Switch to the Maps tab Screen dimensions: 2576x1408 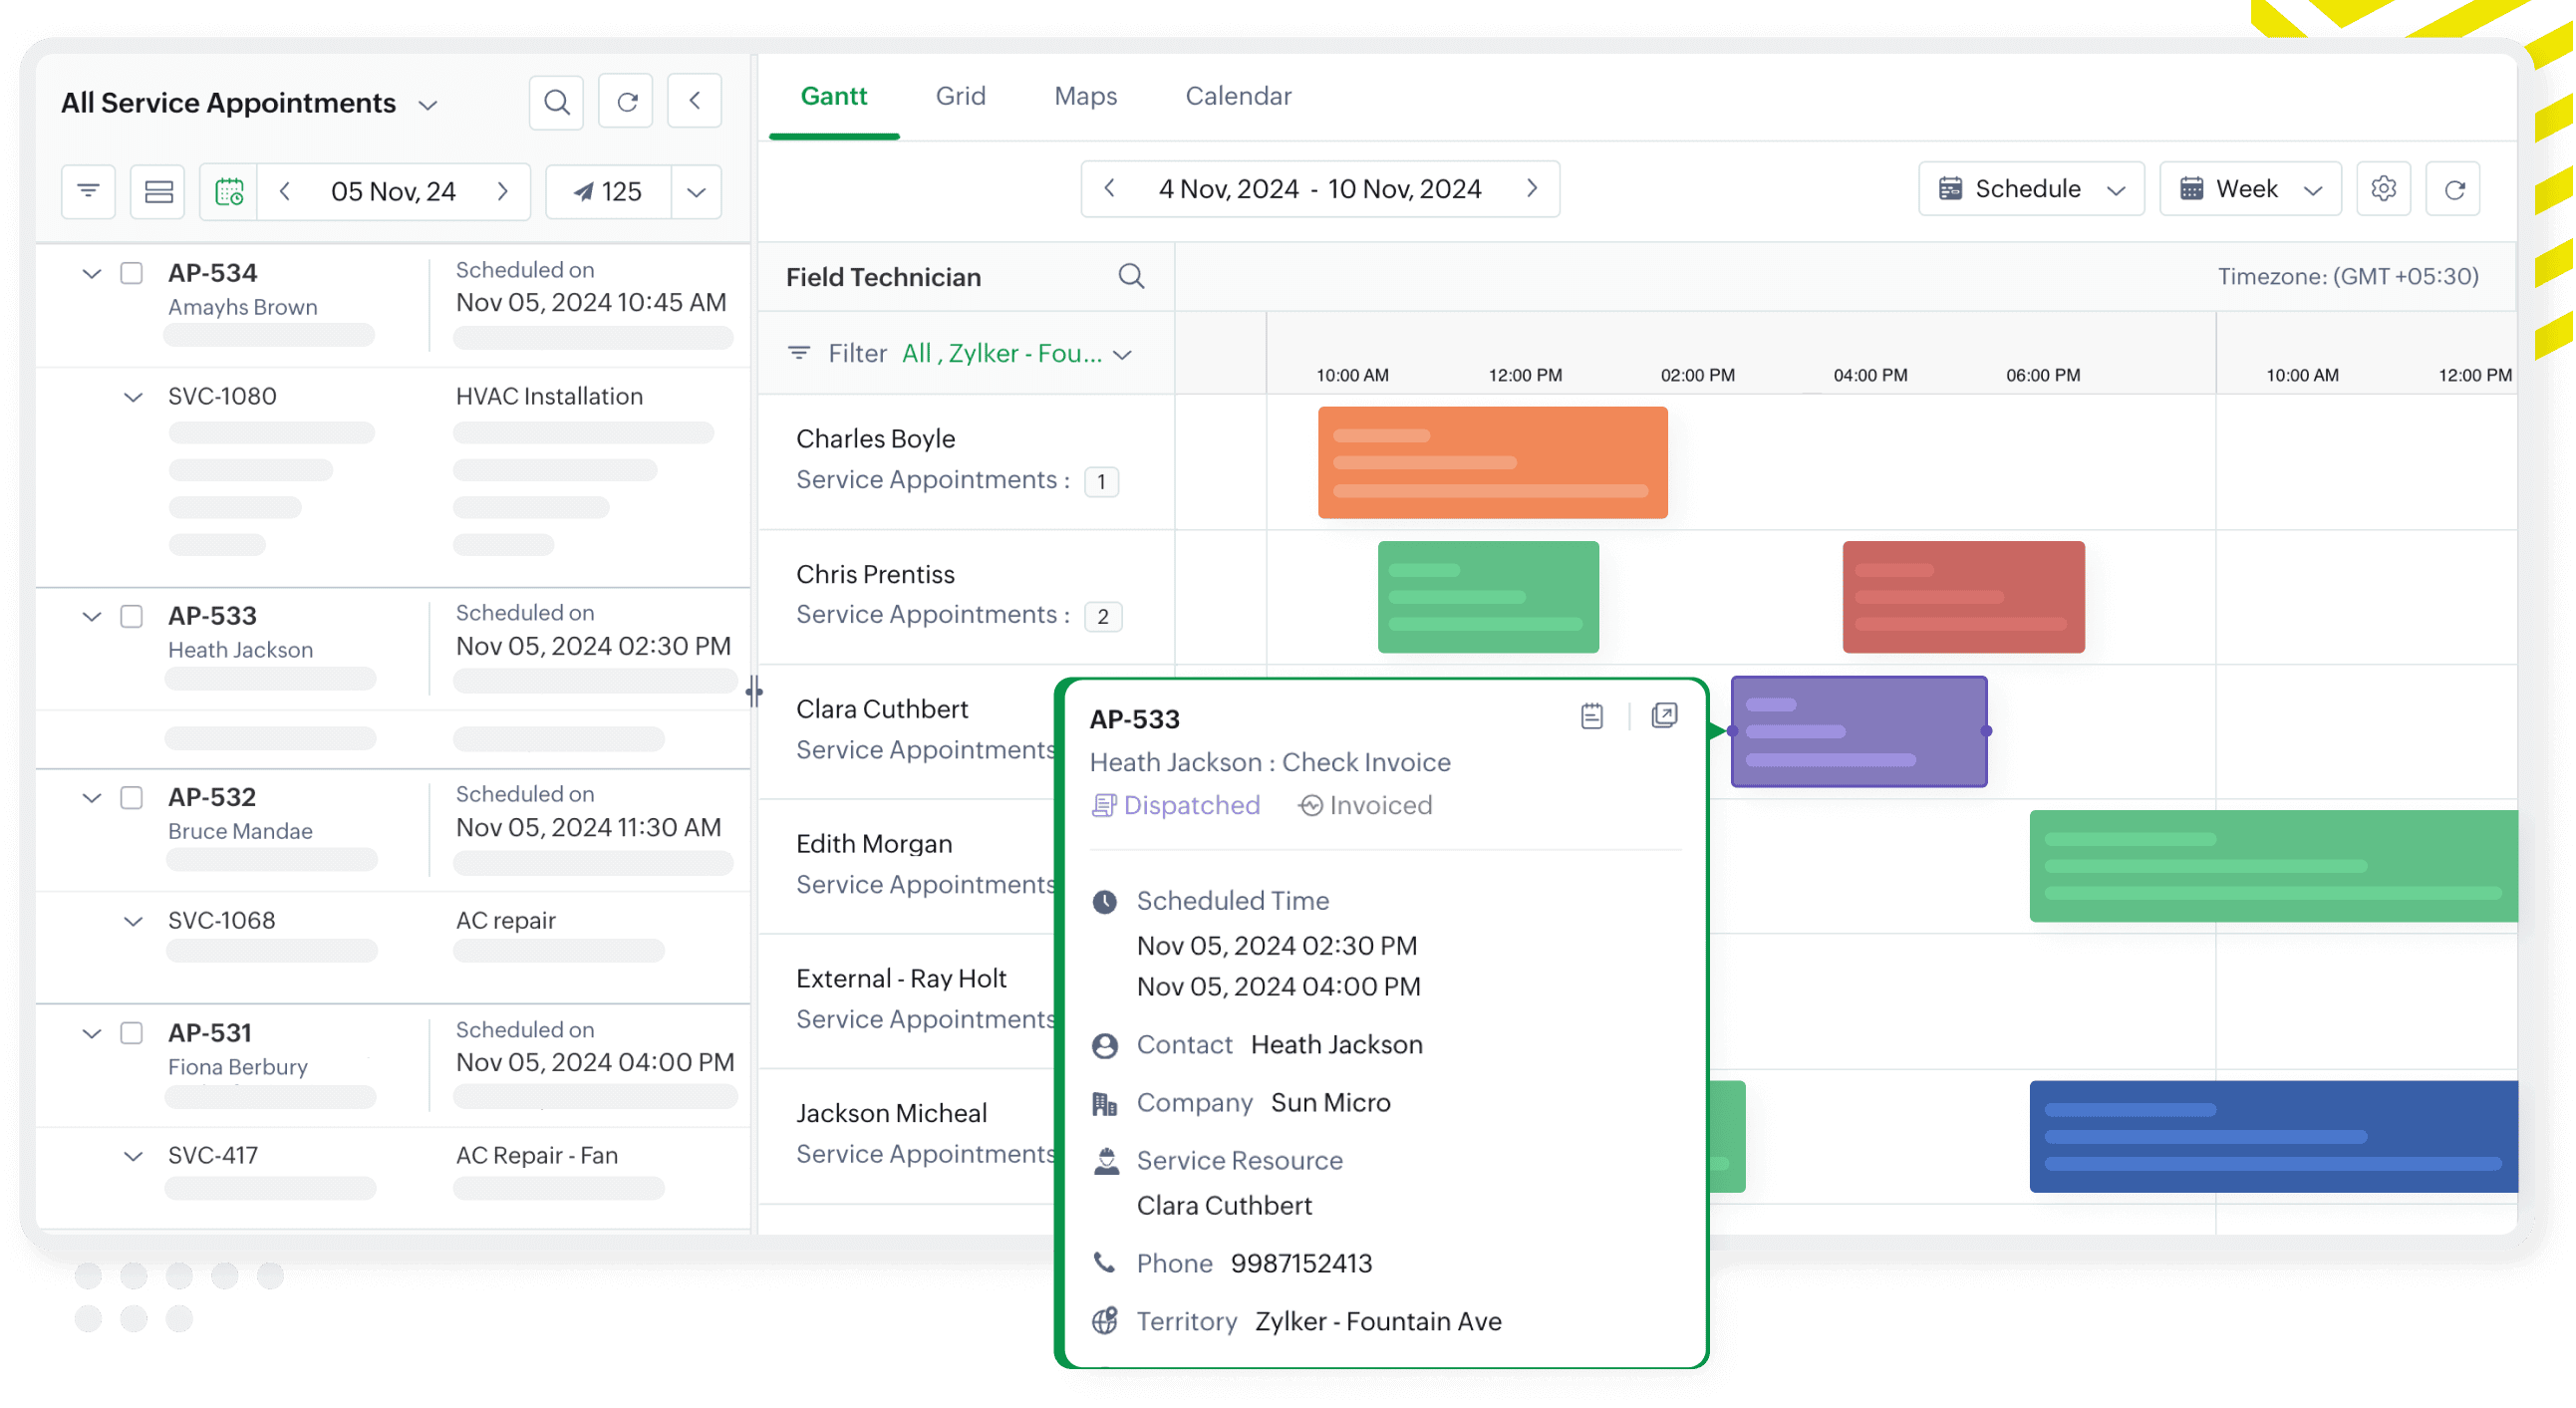click(x=1085, y=96)
